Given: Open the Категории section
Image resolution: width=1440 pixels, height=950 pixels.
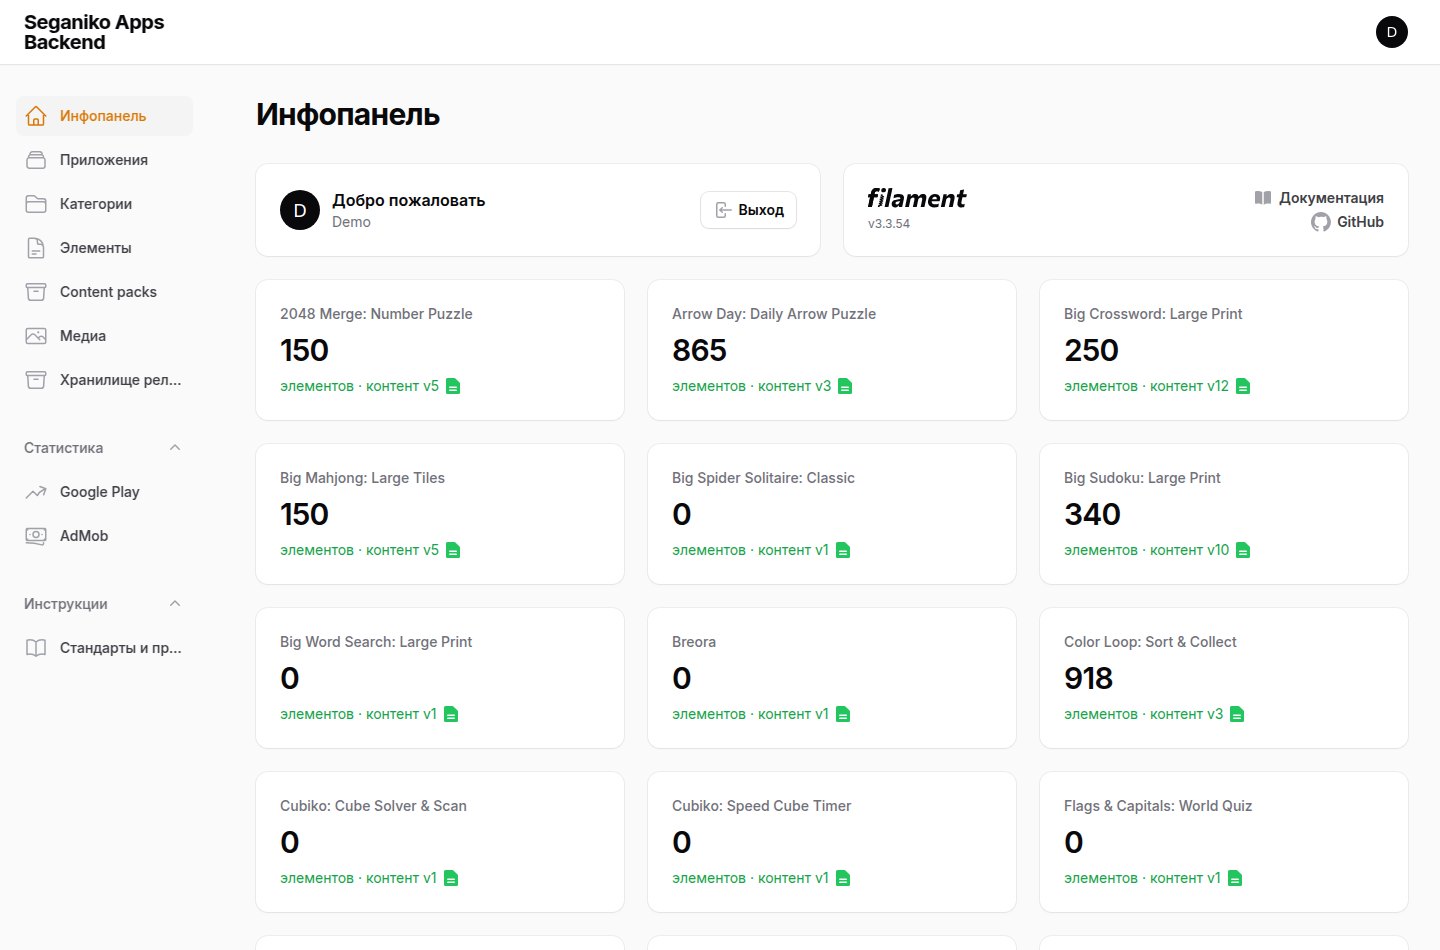Looking at the screenshot, I should [104, 204].
